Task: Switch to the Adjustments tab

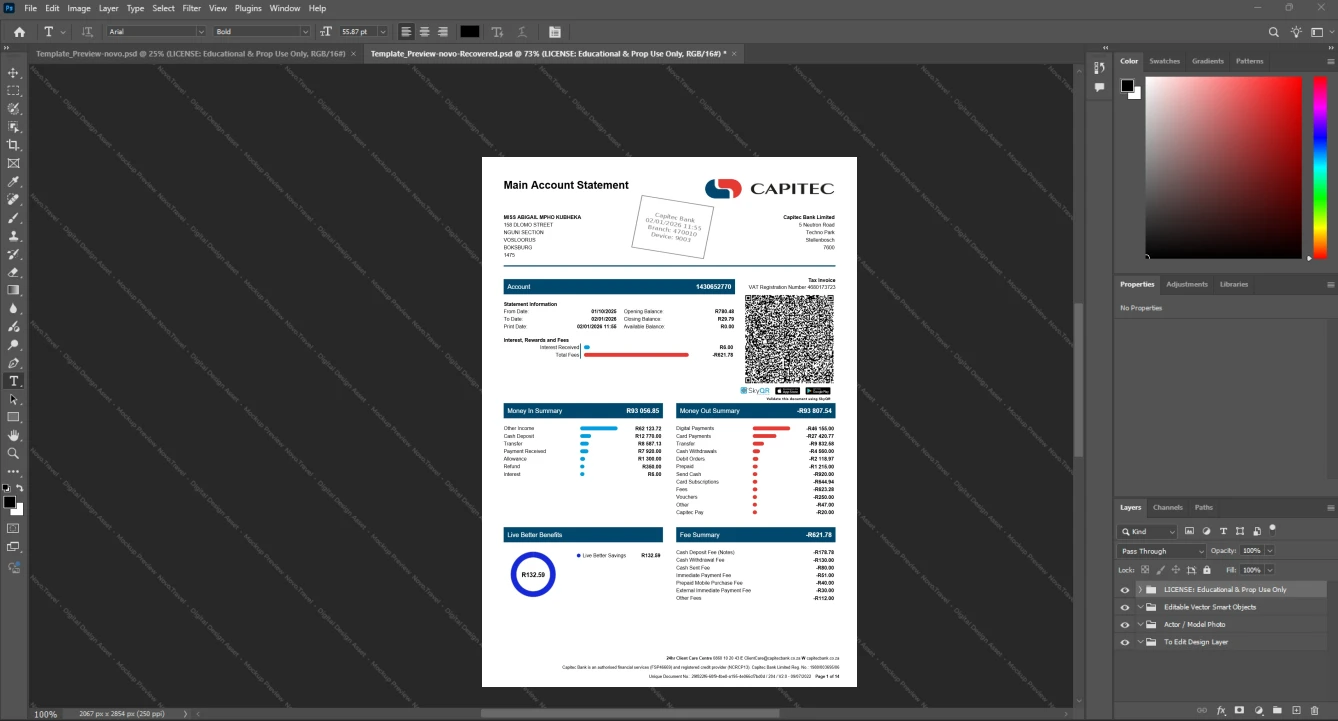Action: coord(1187,284)
